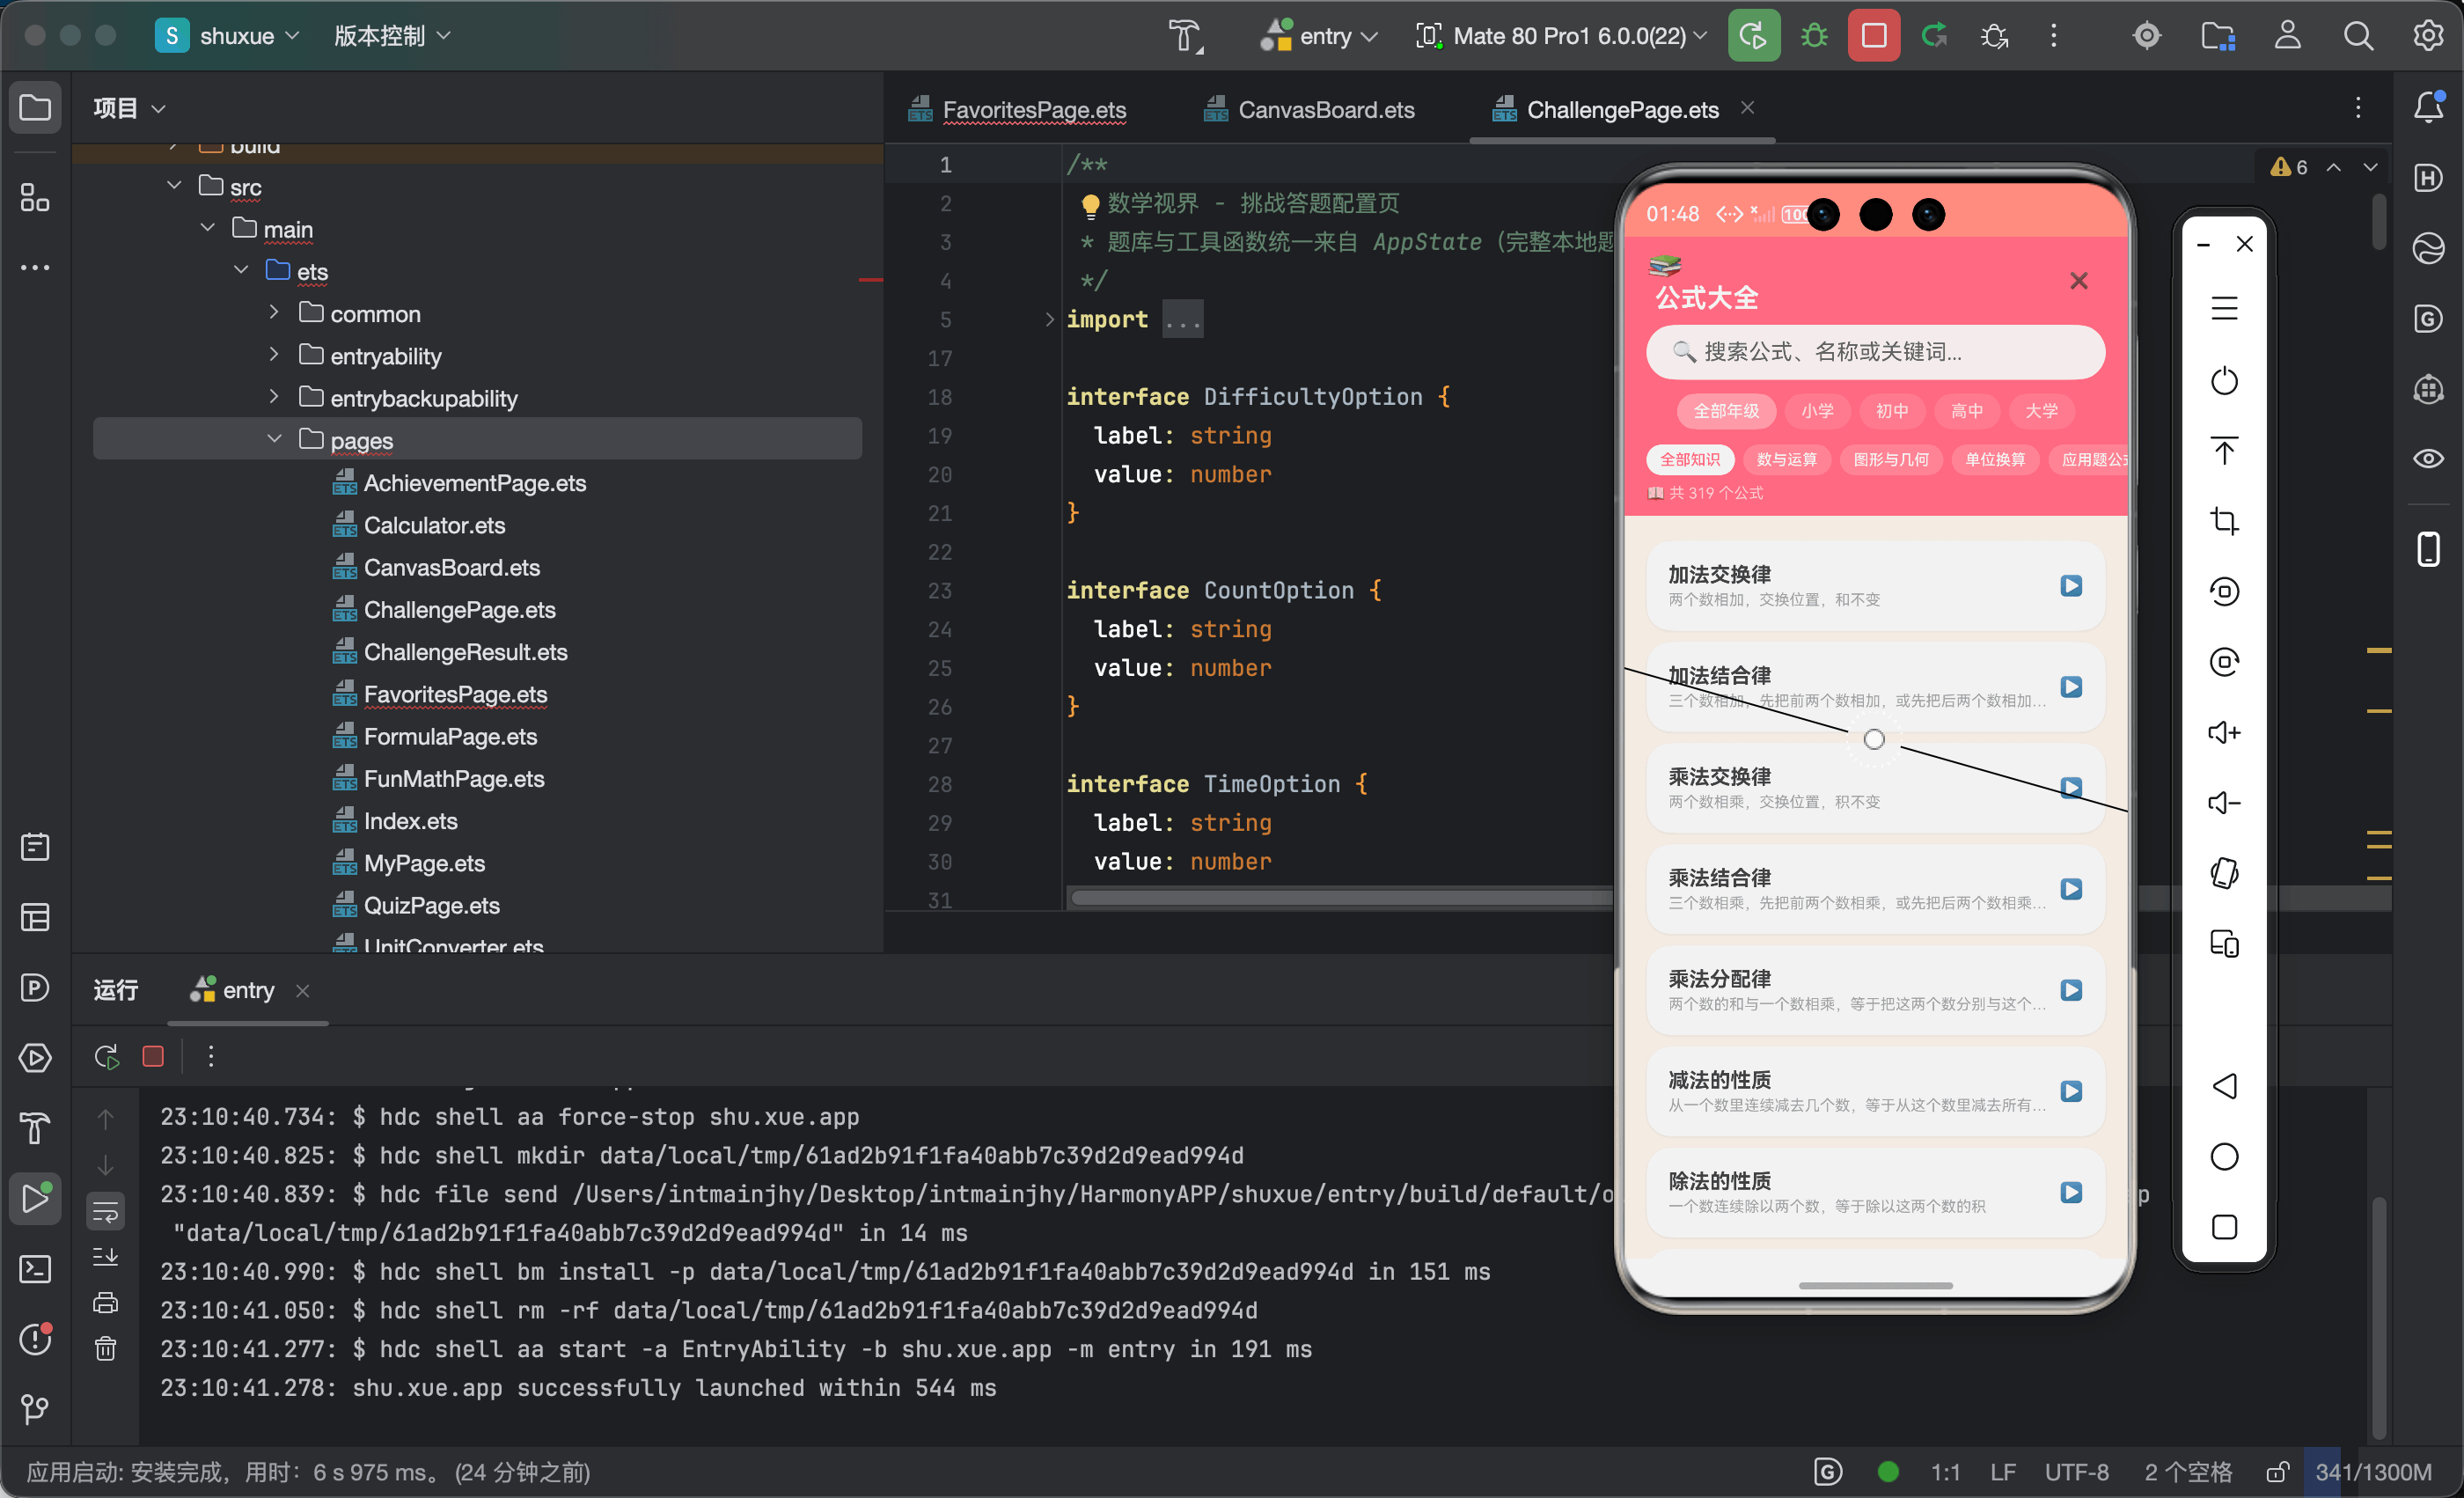Open the emulator power button
This screenshot has height=1498, width=2464.
tap(2223, 380)
